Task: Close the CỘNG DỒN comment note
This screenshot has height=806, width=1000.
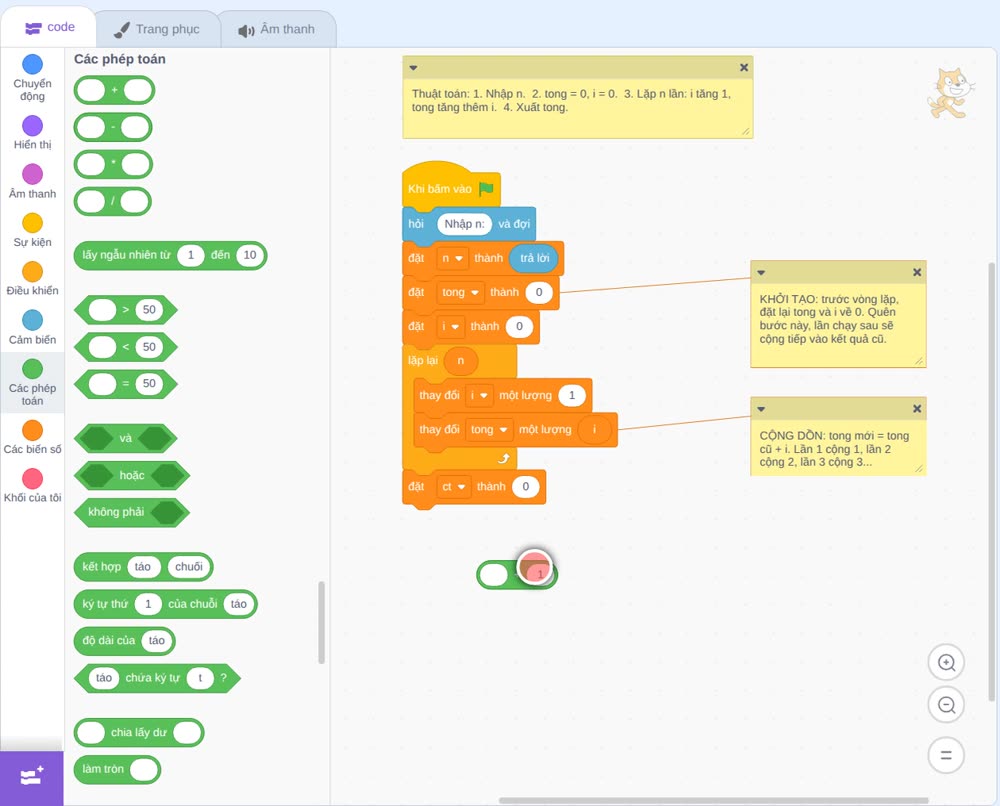Action: (x=916, y=409)
